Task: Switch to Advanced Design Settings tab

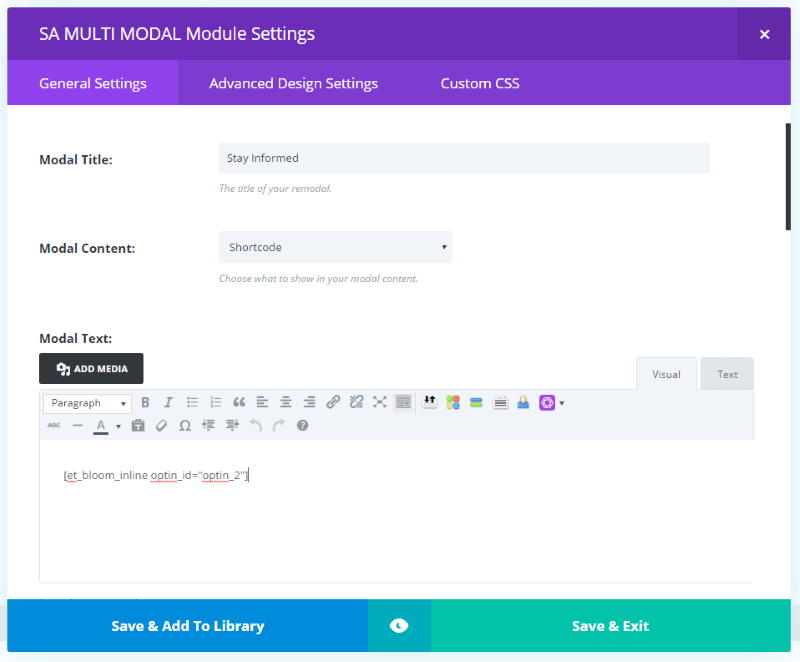Action: (293, 83)
